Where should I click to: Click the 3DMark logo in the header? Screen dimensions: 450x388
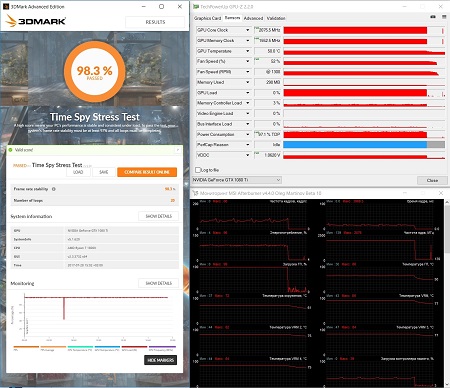pyautogui.click(x=36, y=21)
